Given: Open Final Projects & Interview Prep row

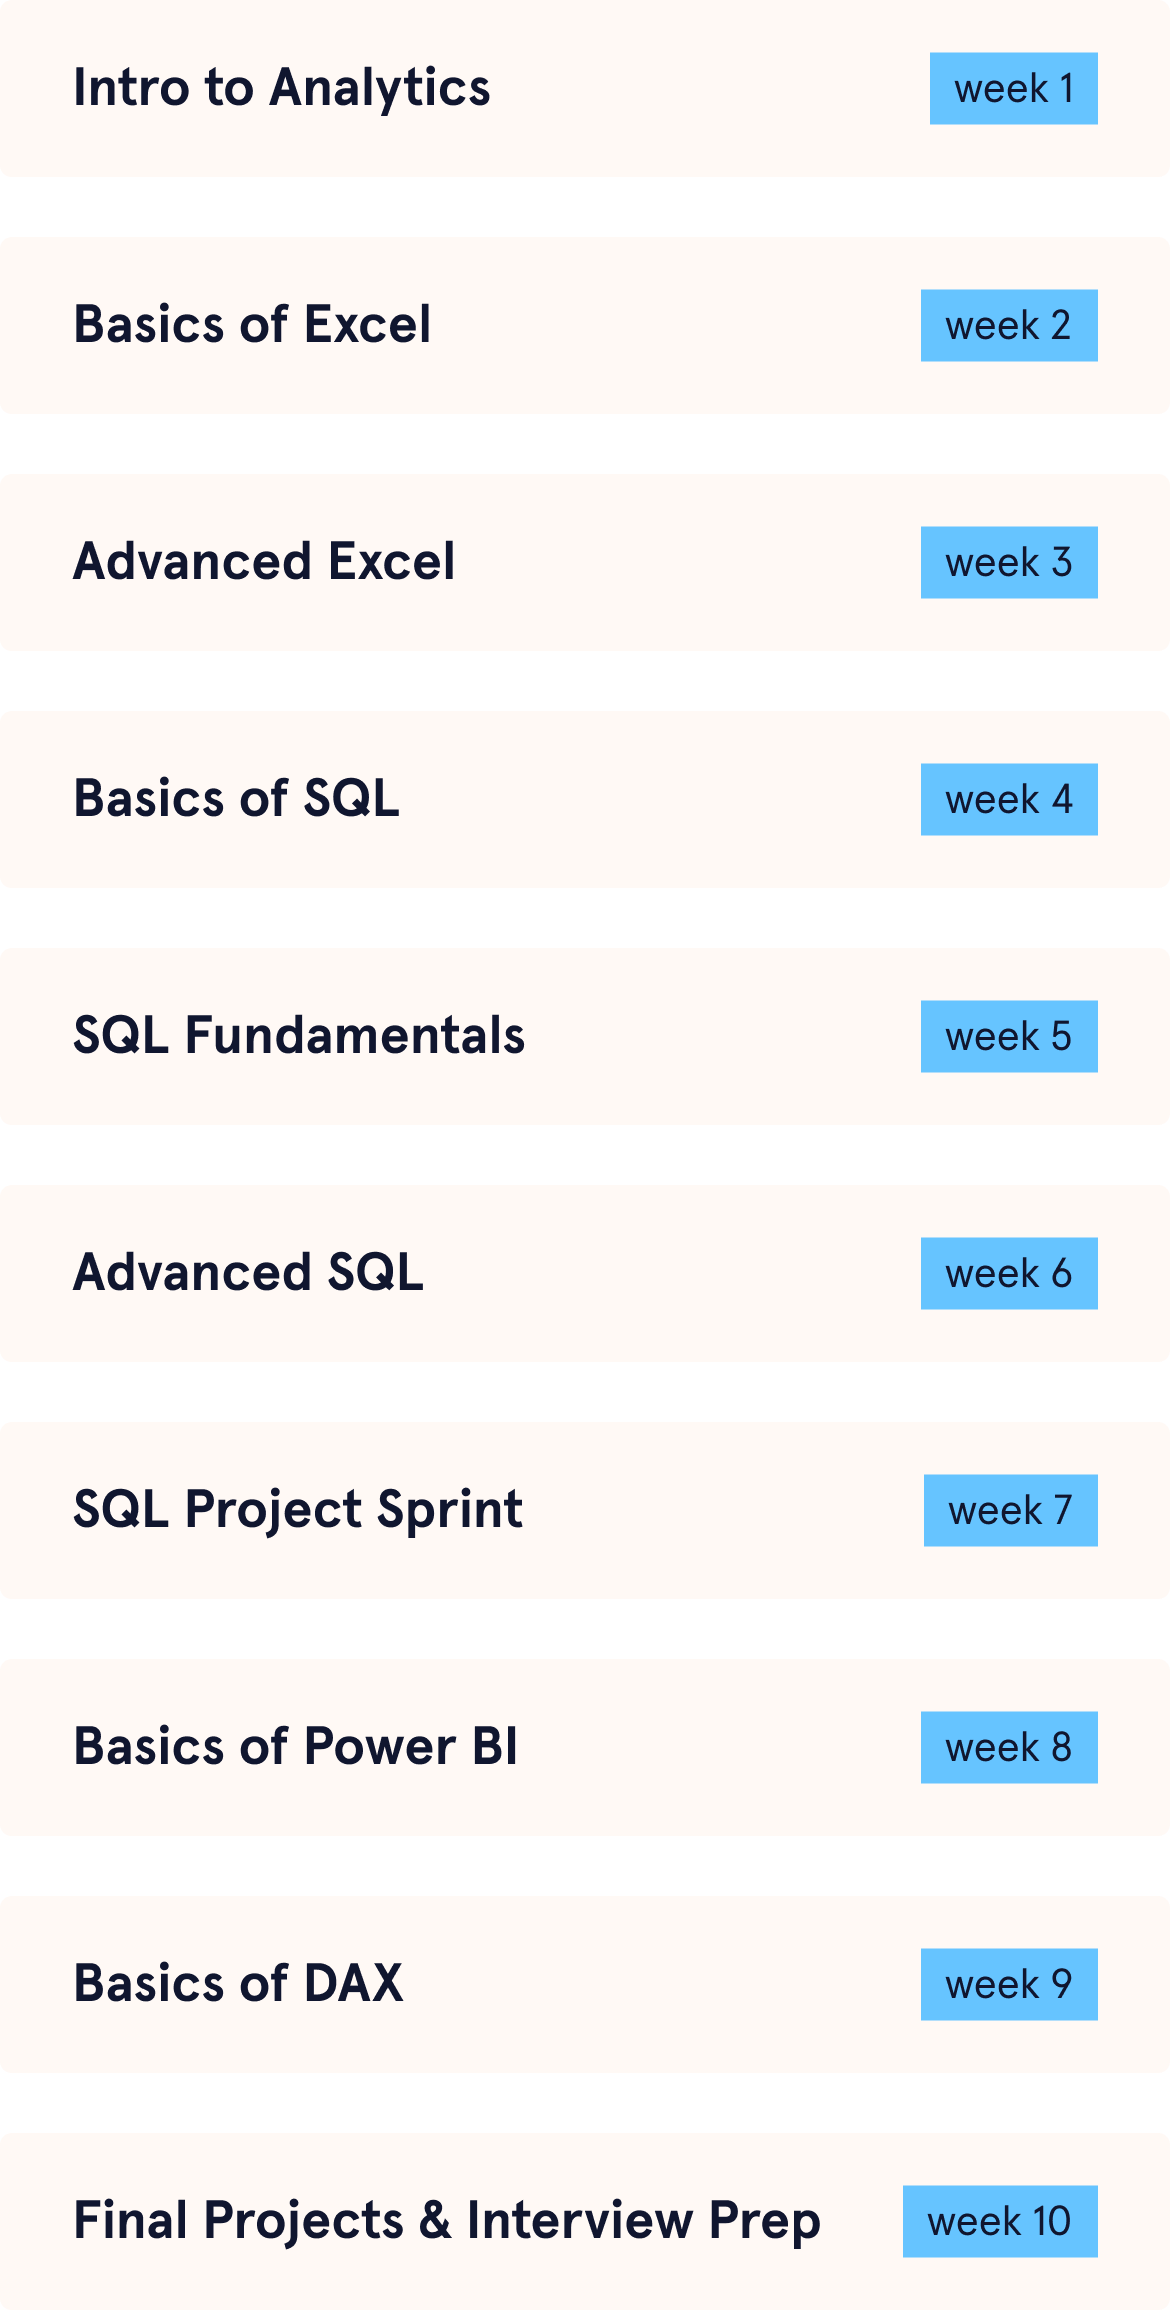Looking at the screenshot, I should (447, 2221).
